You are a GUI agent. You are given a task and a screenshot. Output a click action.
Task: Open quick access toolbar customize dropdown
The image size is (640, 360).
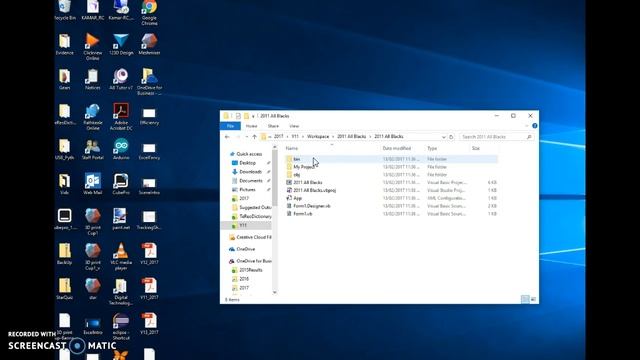click(253, 116)
